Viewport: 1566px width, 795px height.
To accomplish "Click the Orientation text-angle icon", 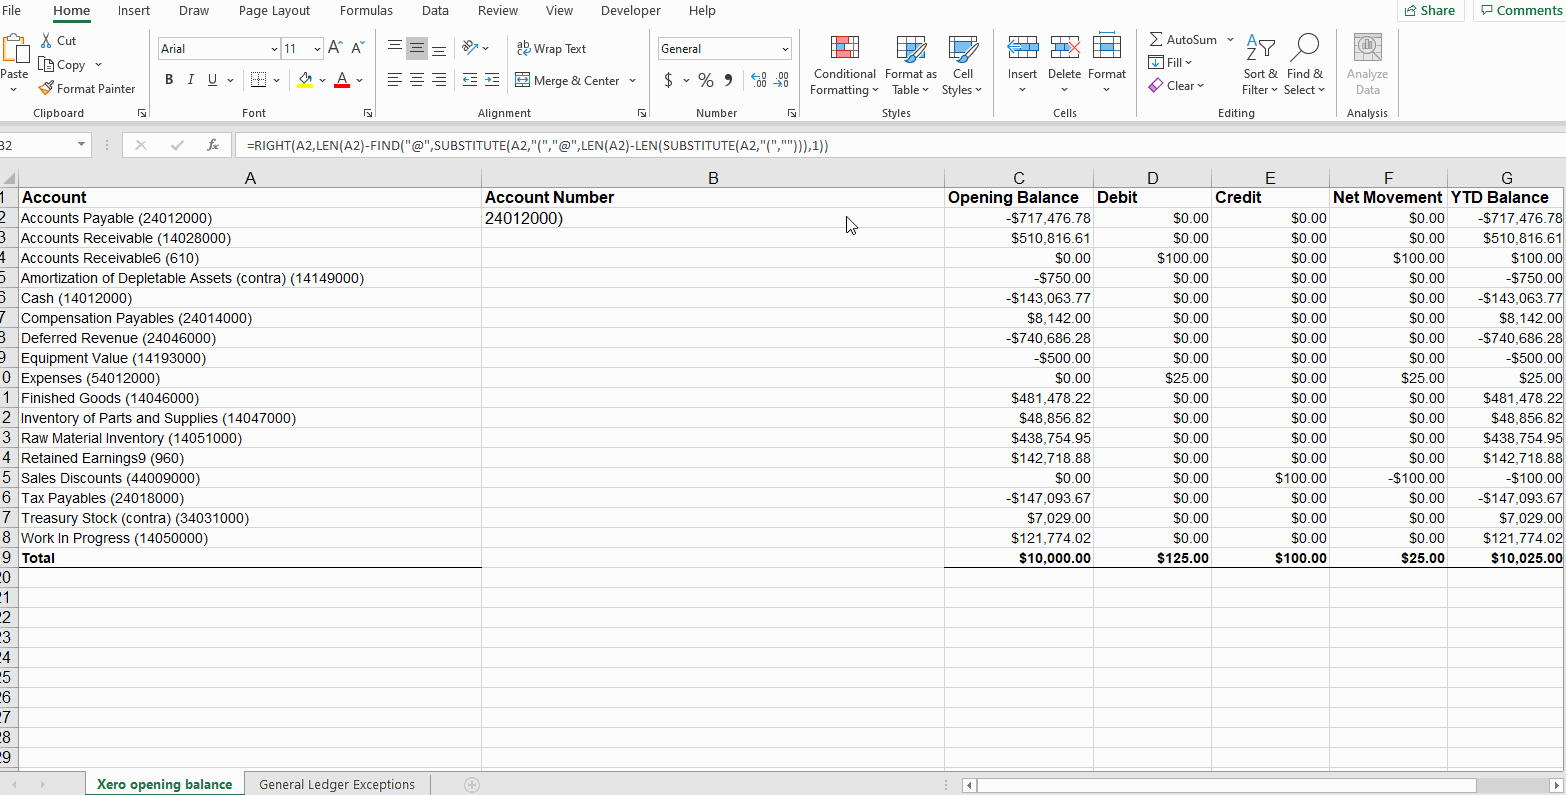I will click(470, 48).
